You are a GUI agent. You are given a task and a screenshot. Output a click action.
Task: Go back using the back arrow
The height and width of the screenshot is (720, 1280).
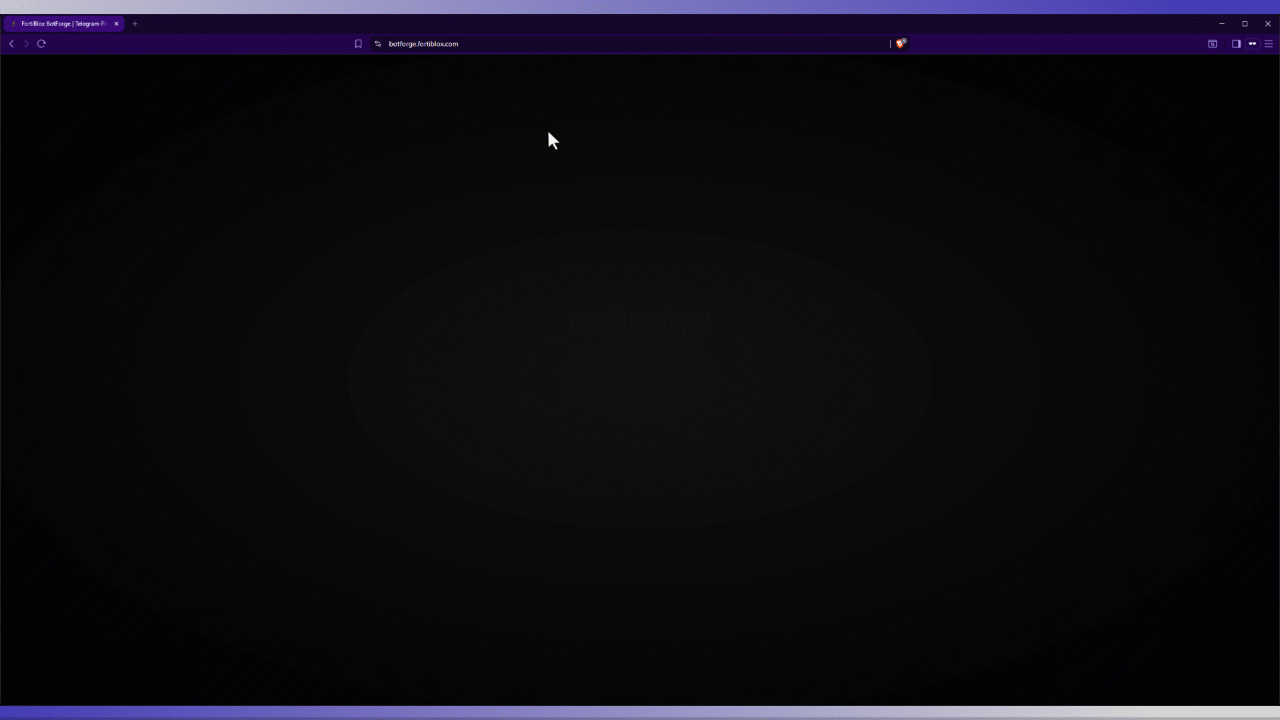11,44
